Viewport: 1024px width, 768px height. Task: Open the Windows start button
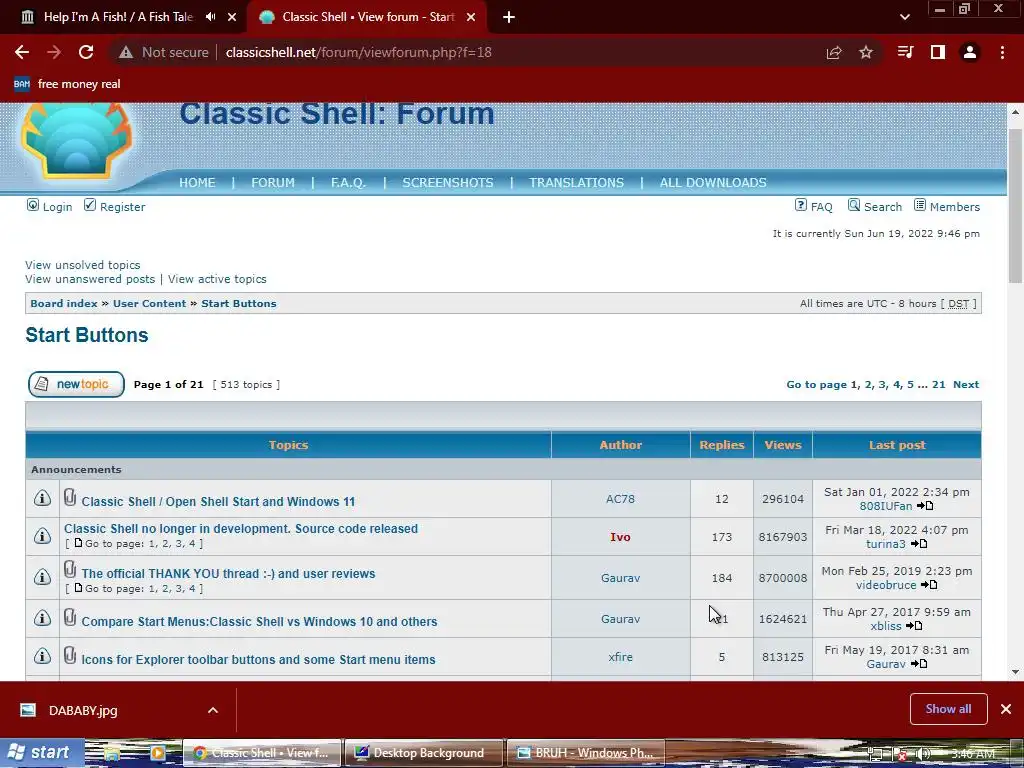pyautogui.click(x=40, y=753)
